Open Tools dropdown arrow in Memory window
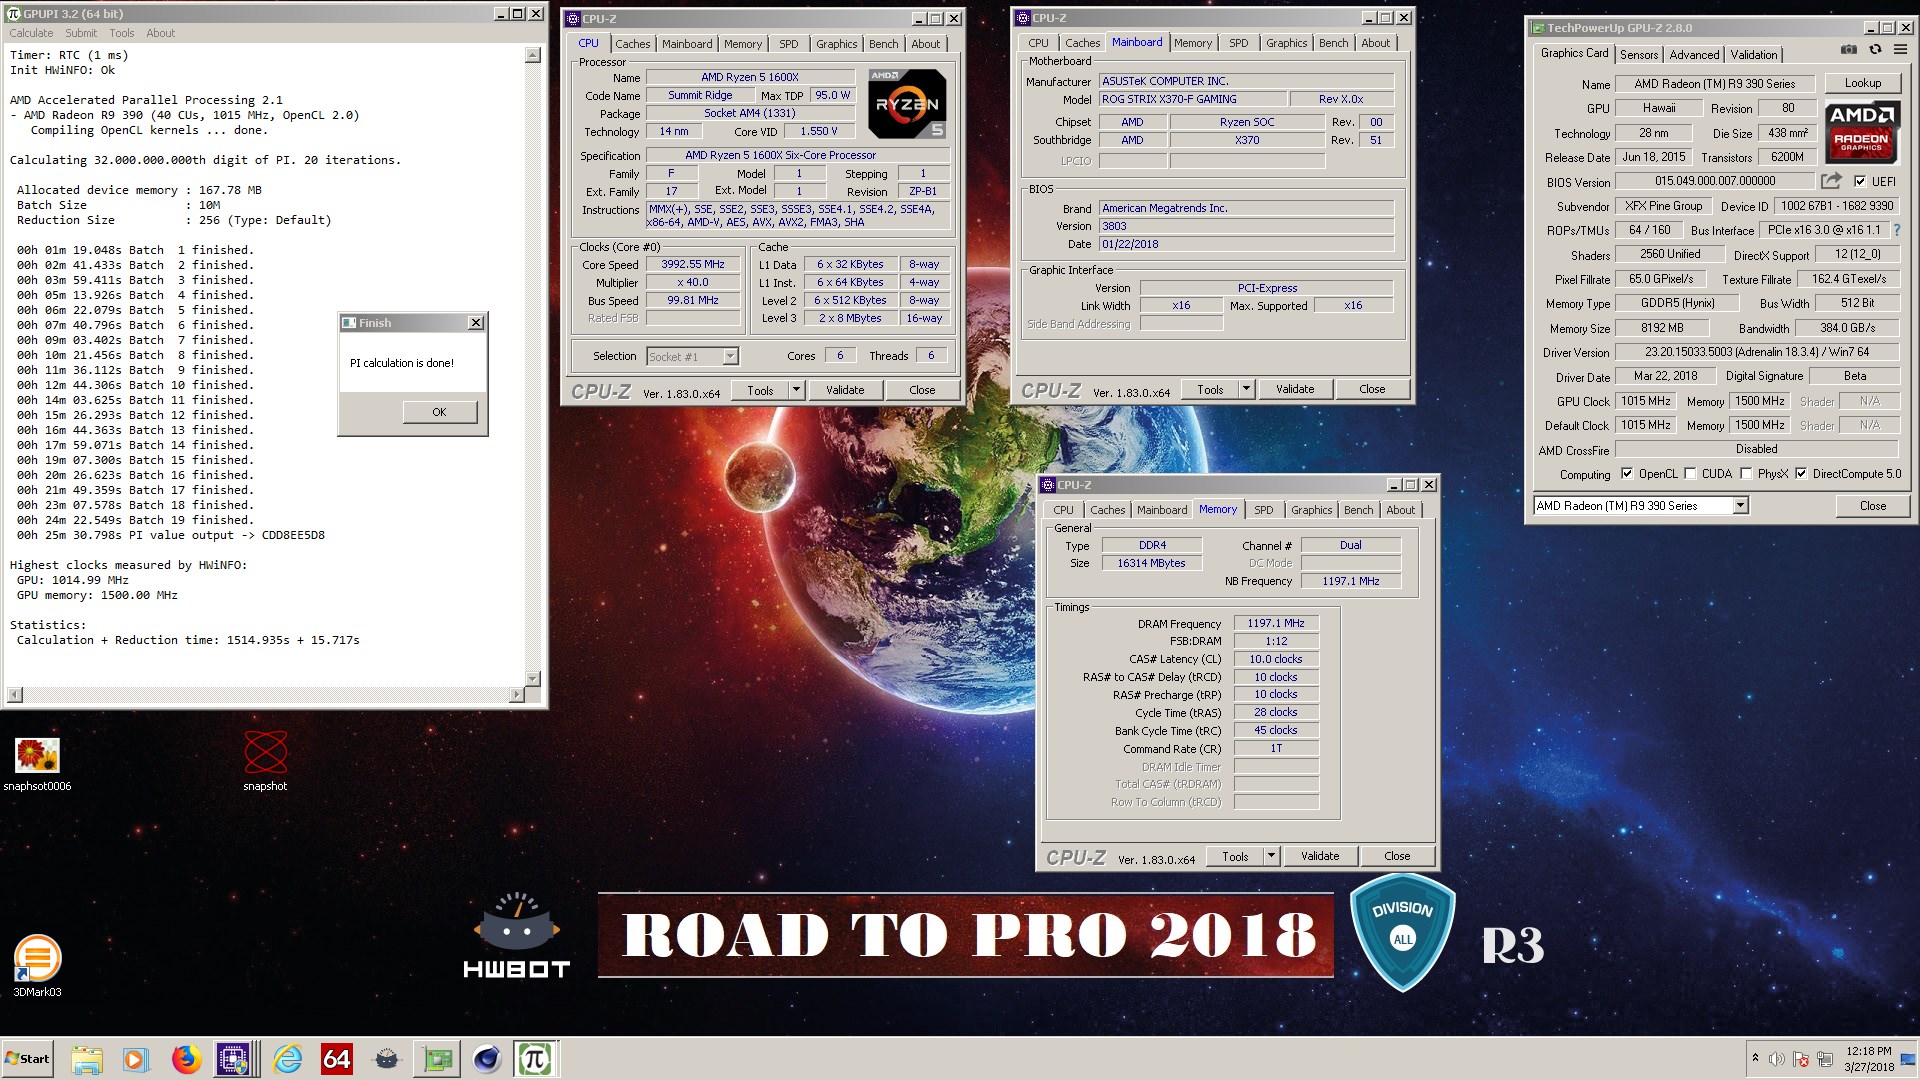 click(1271, 856)
